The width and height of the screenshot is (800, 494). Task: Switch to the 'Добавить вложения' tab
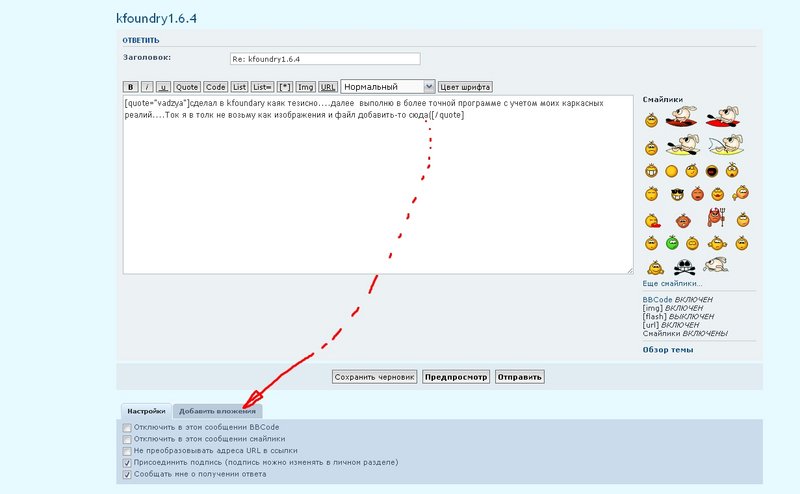tap(217, 411)
